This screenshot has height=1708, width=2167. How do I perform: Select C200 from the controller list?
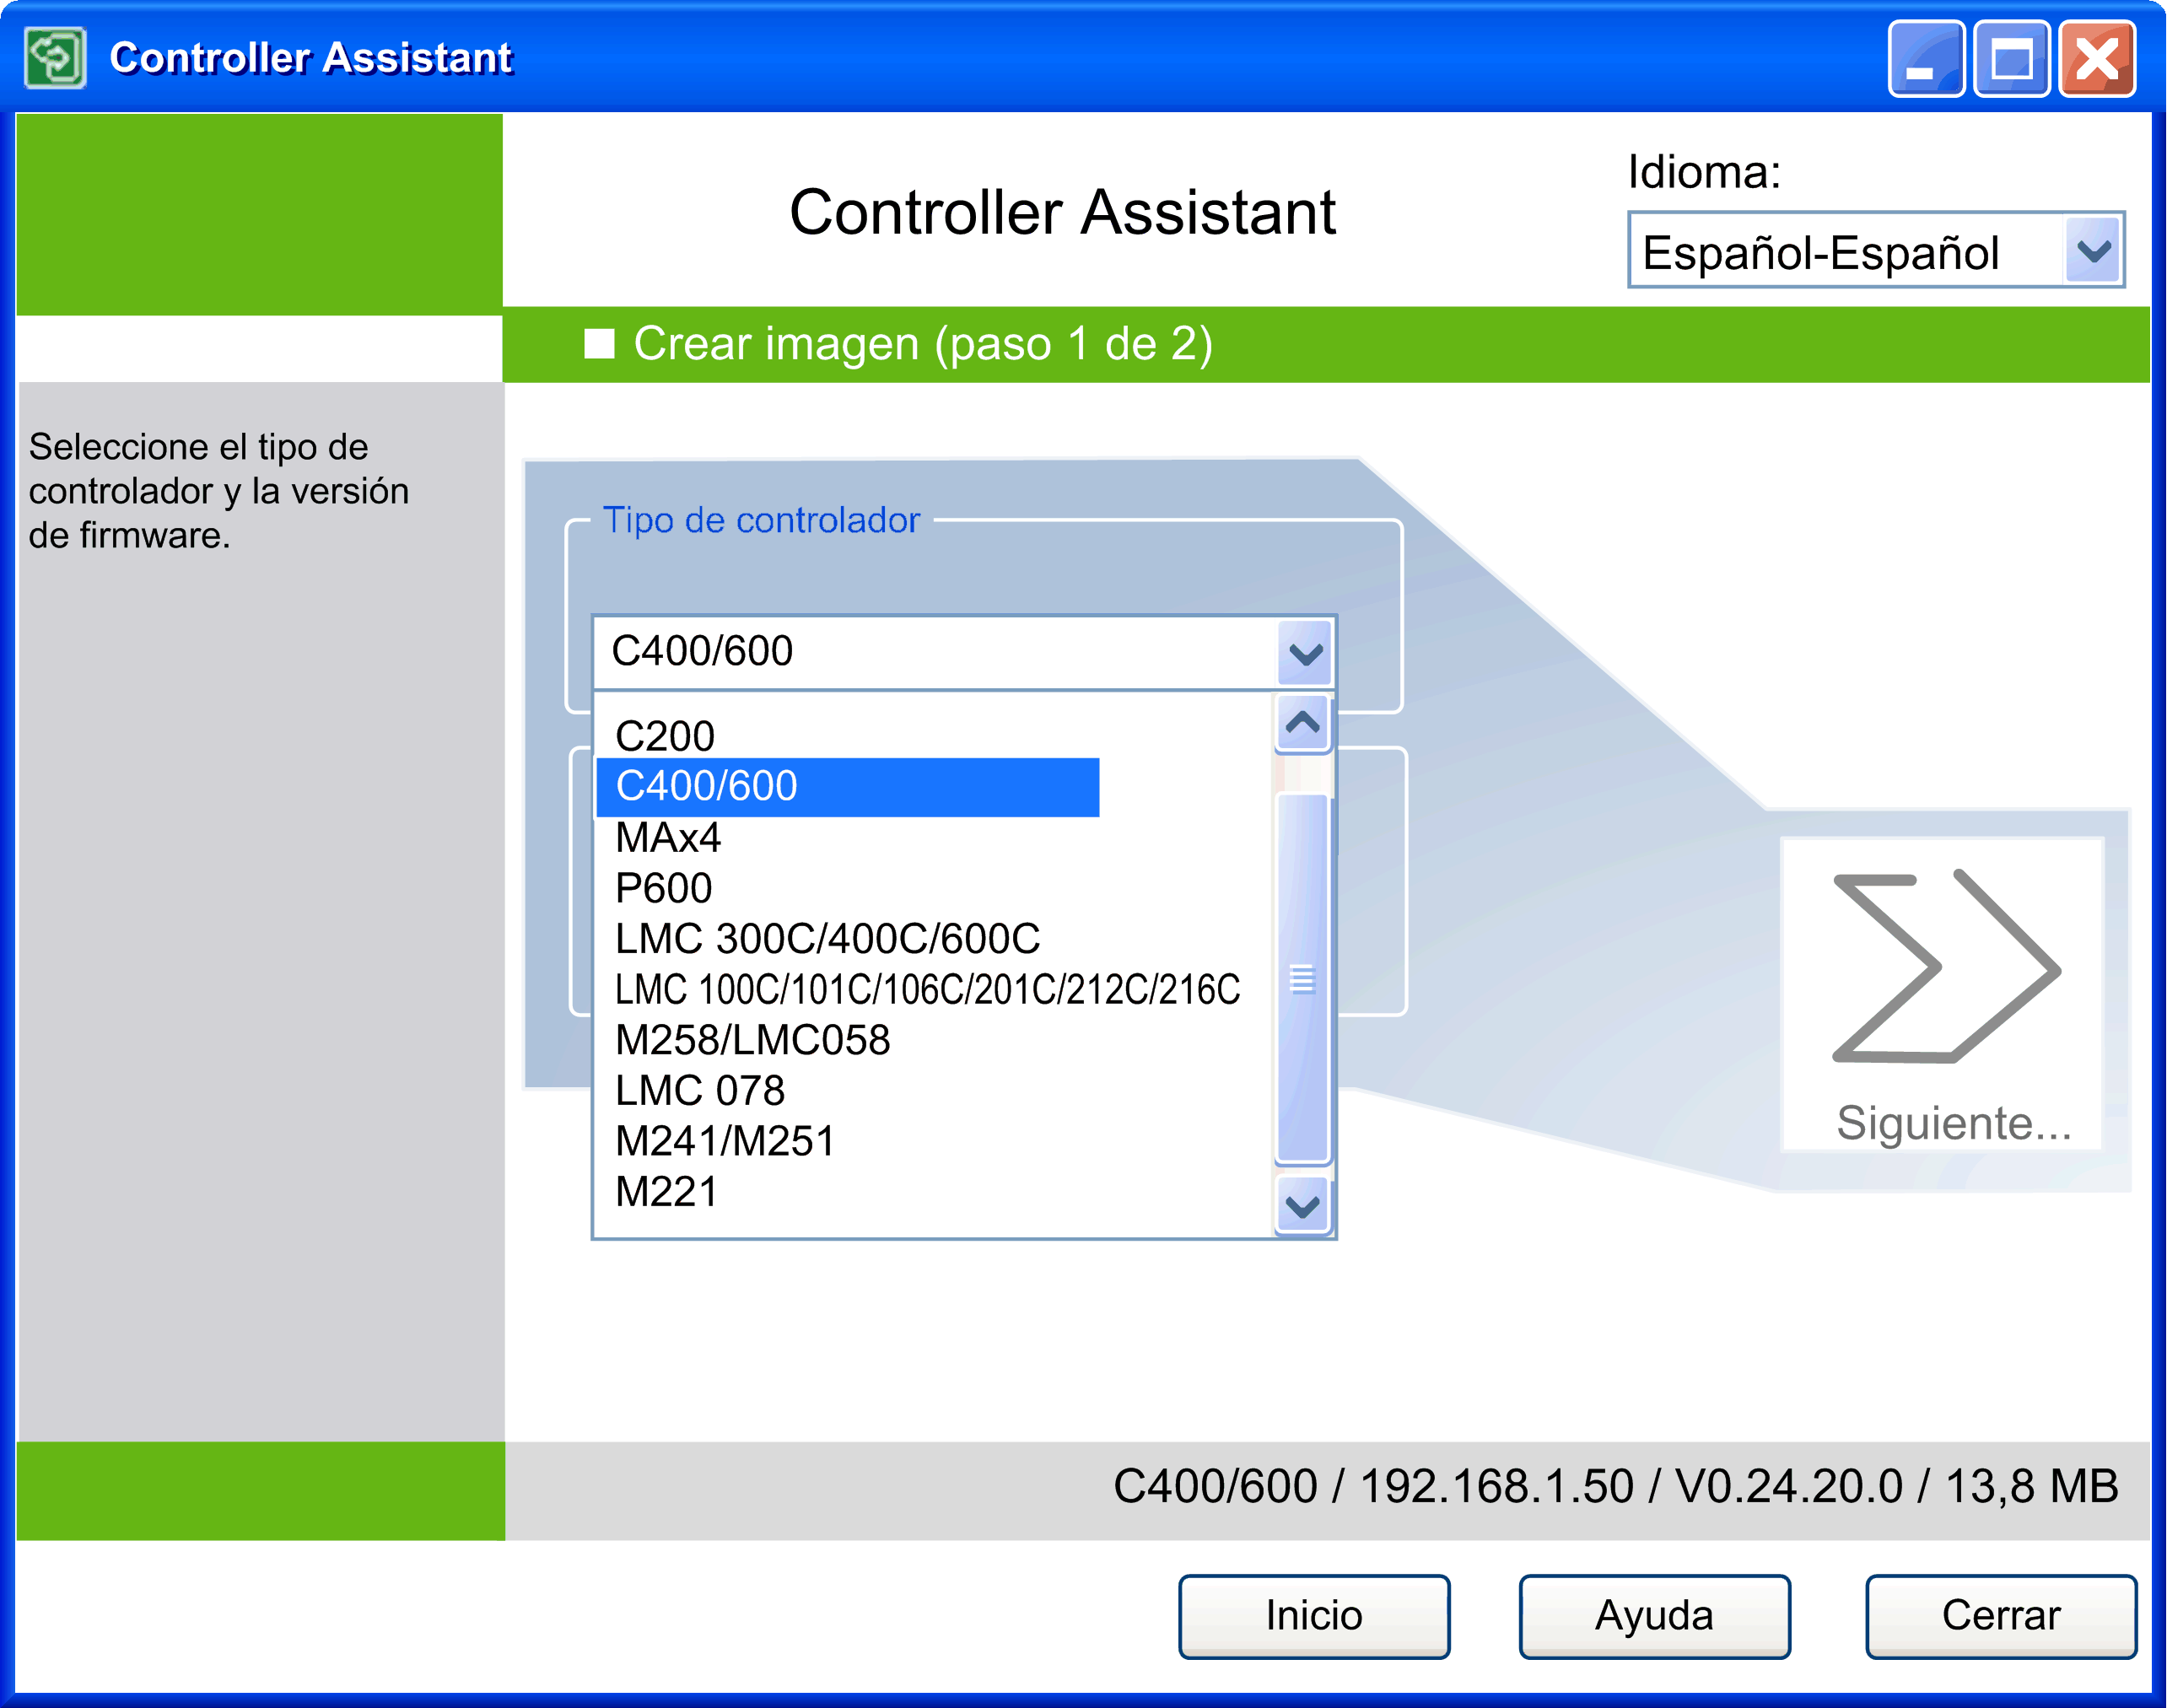pyautogui.click(x=665, y=736)
